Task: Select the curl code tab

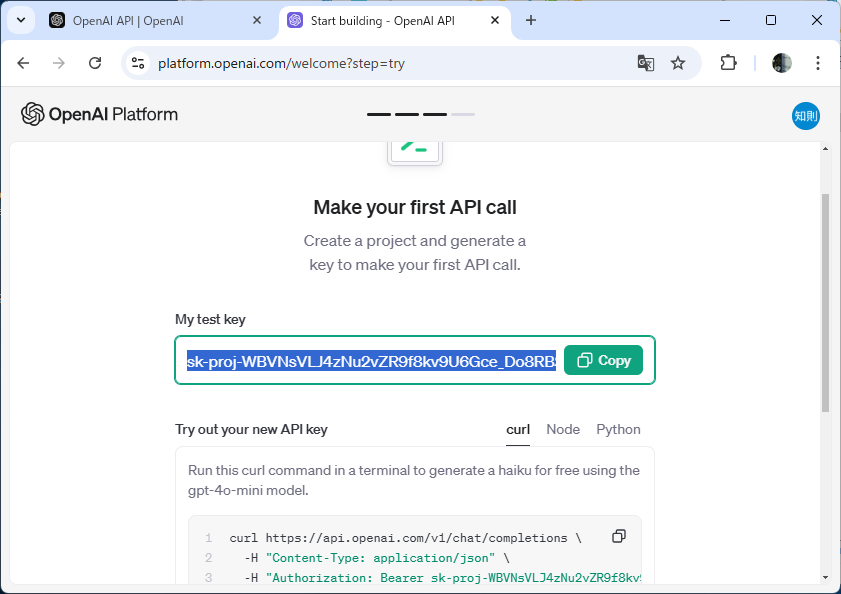Action: (x=518, y=429)
